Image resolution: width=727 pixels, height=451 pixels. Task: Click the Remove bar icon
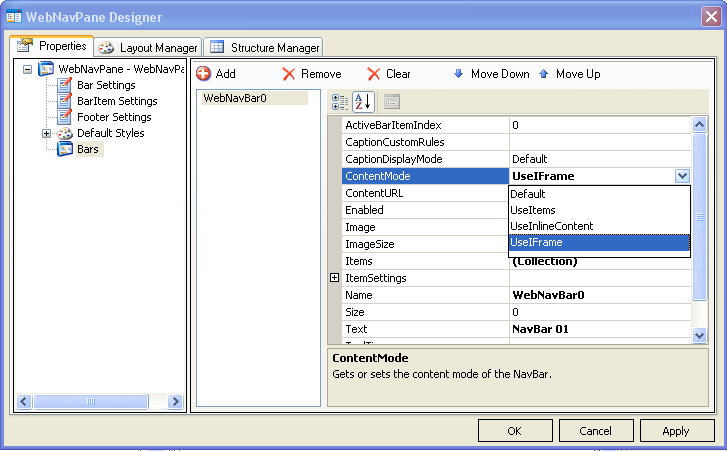coord(289,74)
